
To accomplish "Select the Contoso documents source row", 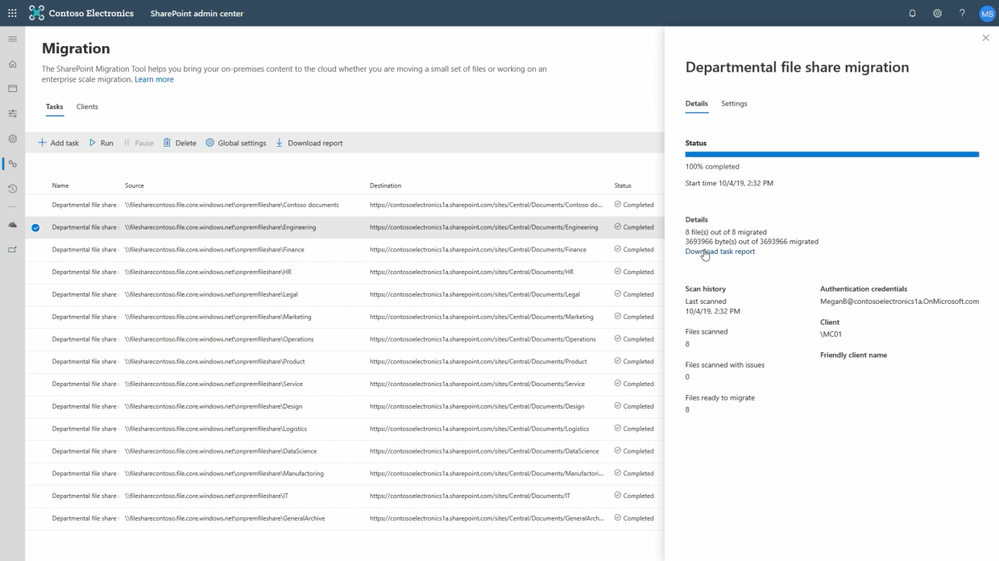I will coord(232,205).
